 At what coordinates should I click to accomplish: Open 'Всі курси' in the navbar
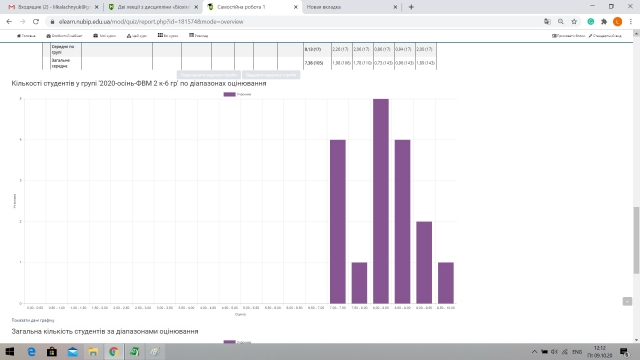(x=168, y=36)
